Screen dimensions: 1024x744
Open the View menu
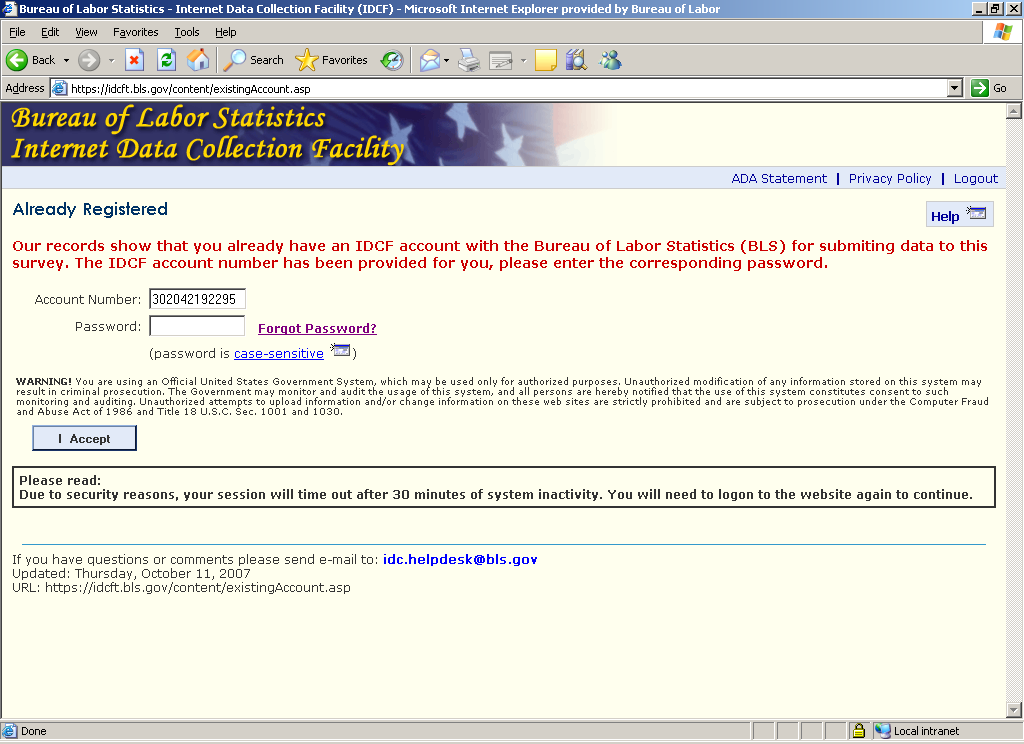[86, 32]
